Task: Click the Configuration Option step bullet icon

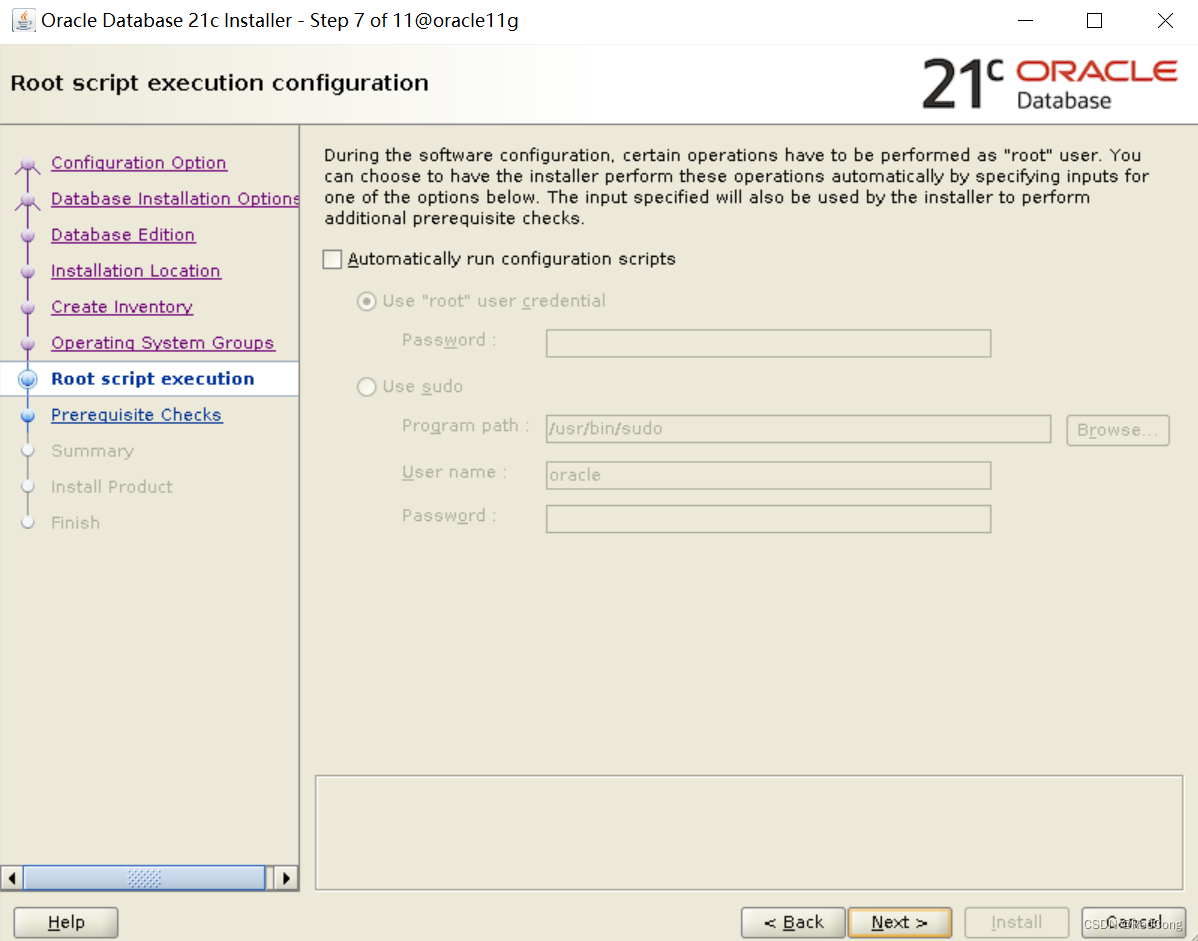Action: [28, 164]
